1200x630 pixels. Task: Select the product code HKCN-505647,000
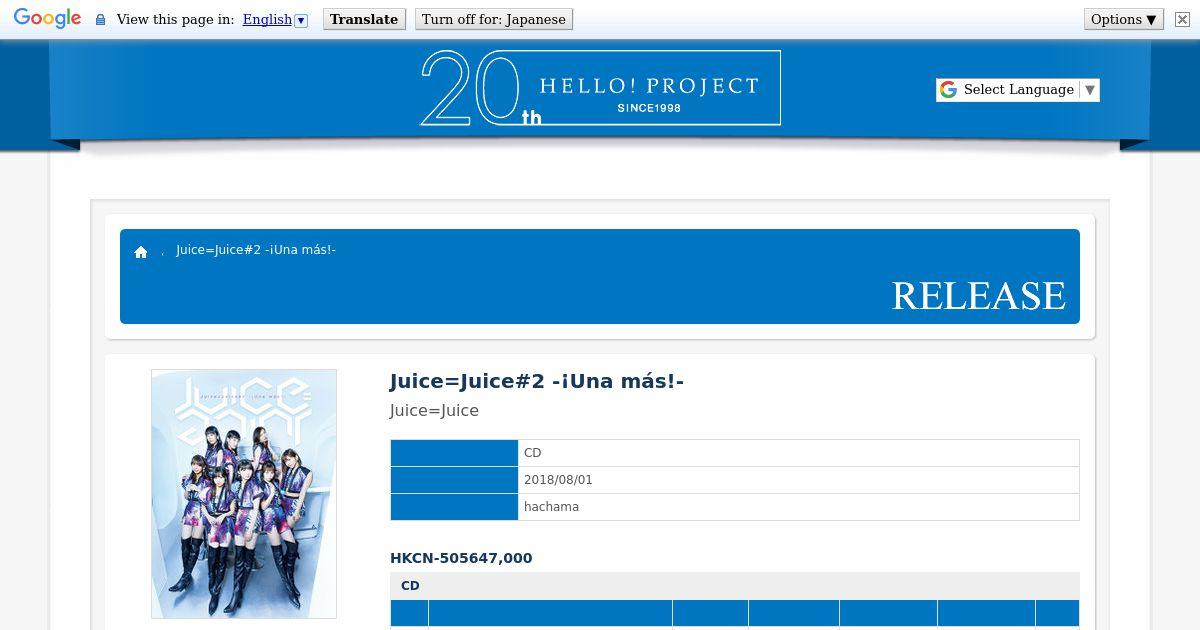(461, 558)
